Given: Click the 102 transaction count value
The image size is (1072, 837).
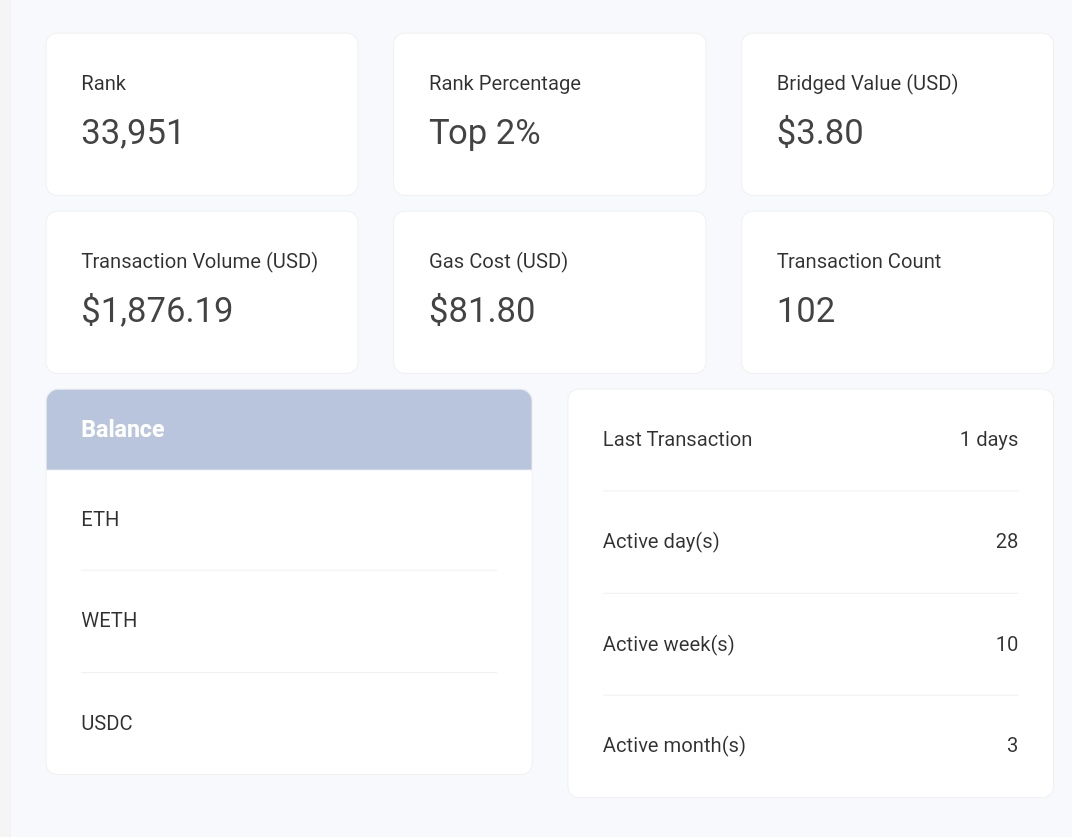Looking at the screenshot, I should tap(806, 310).
